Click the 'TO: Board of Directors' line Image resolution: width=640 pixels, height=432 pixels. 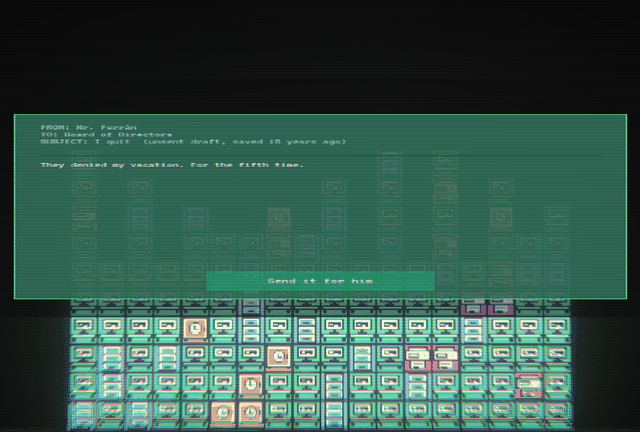point(106,134)
